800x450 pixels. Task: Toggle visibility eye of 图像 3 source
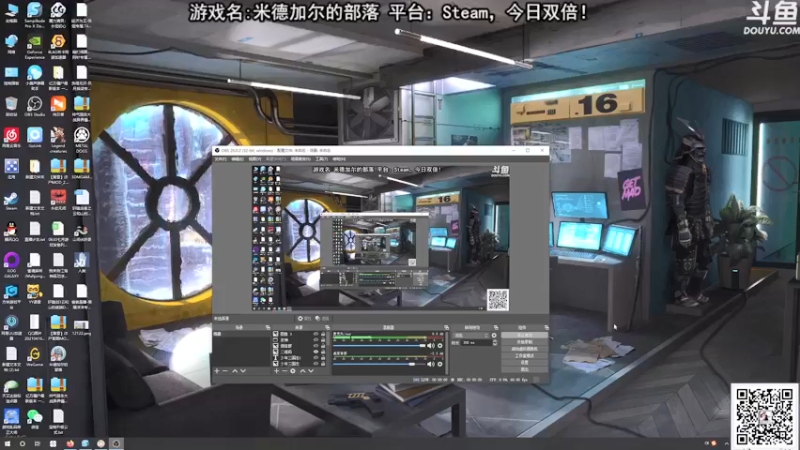click(x=316, y=334)
